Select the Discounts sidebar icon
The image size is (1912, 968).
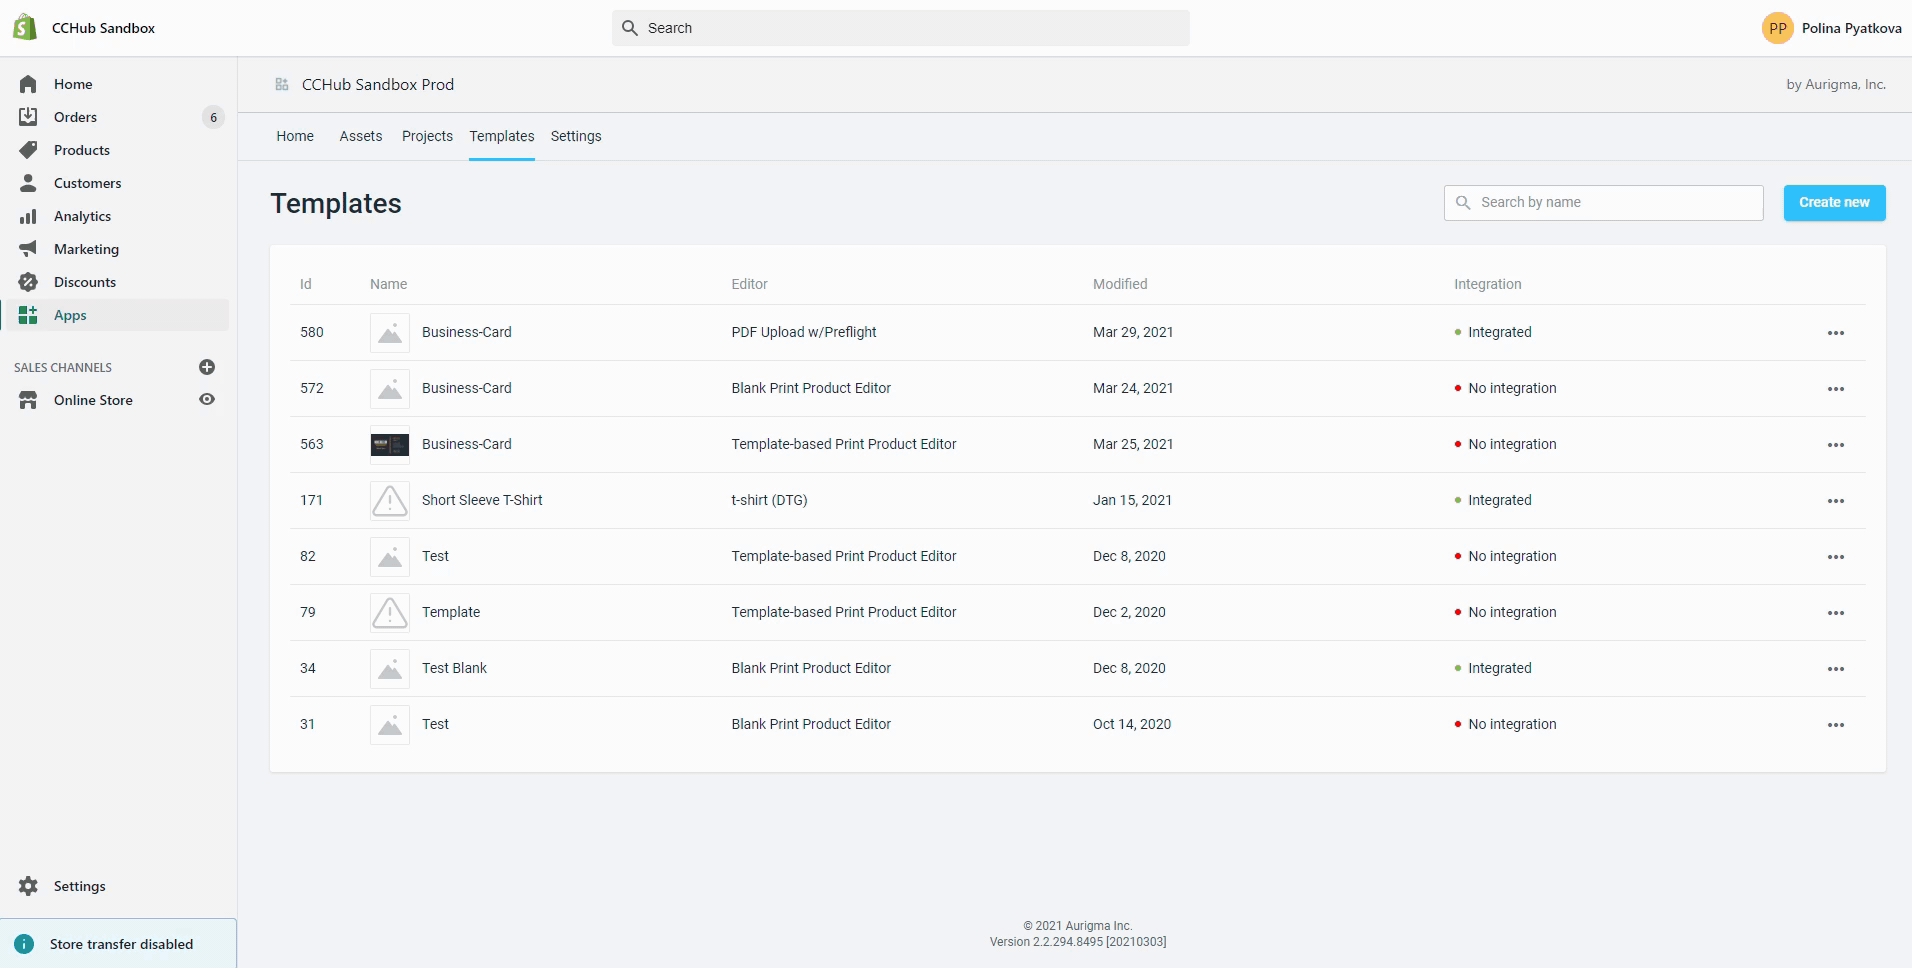click(x=29, y=281)
